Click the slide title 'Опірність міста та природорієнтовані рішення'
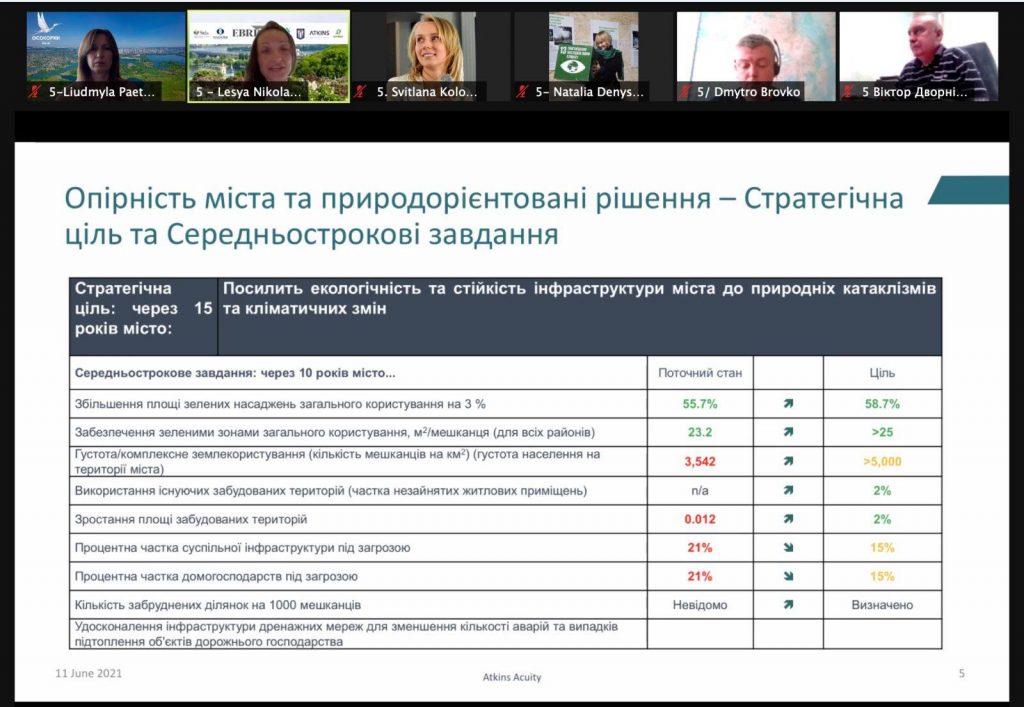 (x=388, y=198)
